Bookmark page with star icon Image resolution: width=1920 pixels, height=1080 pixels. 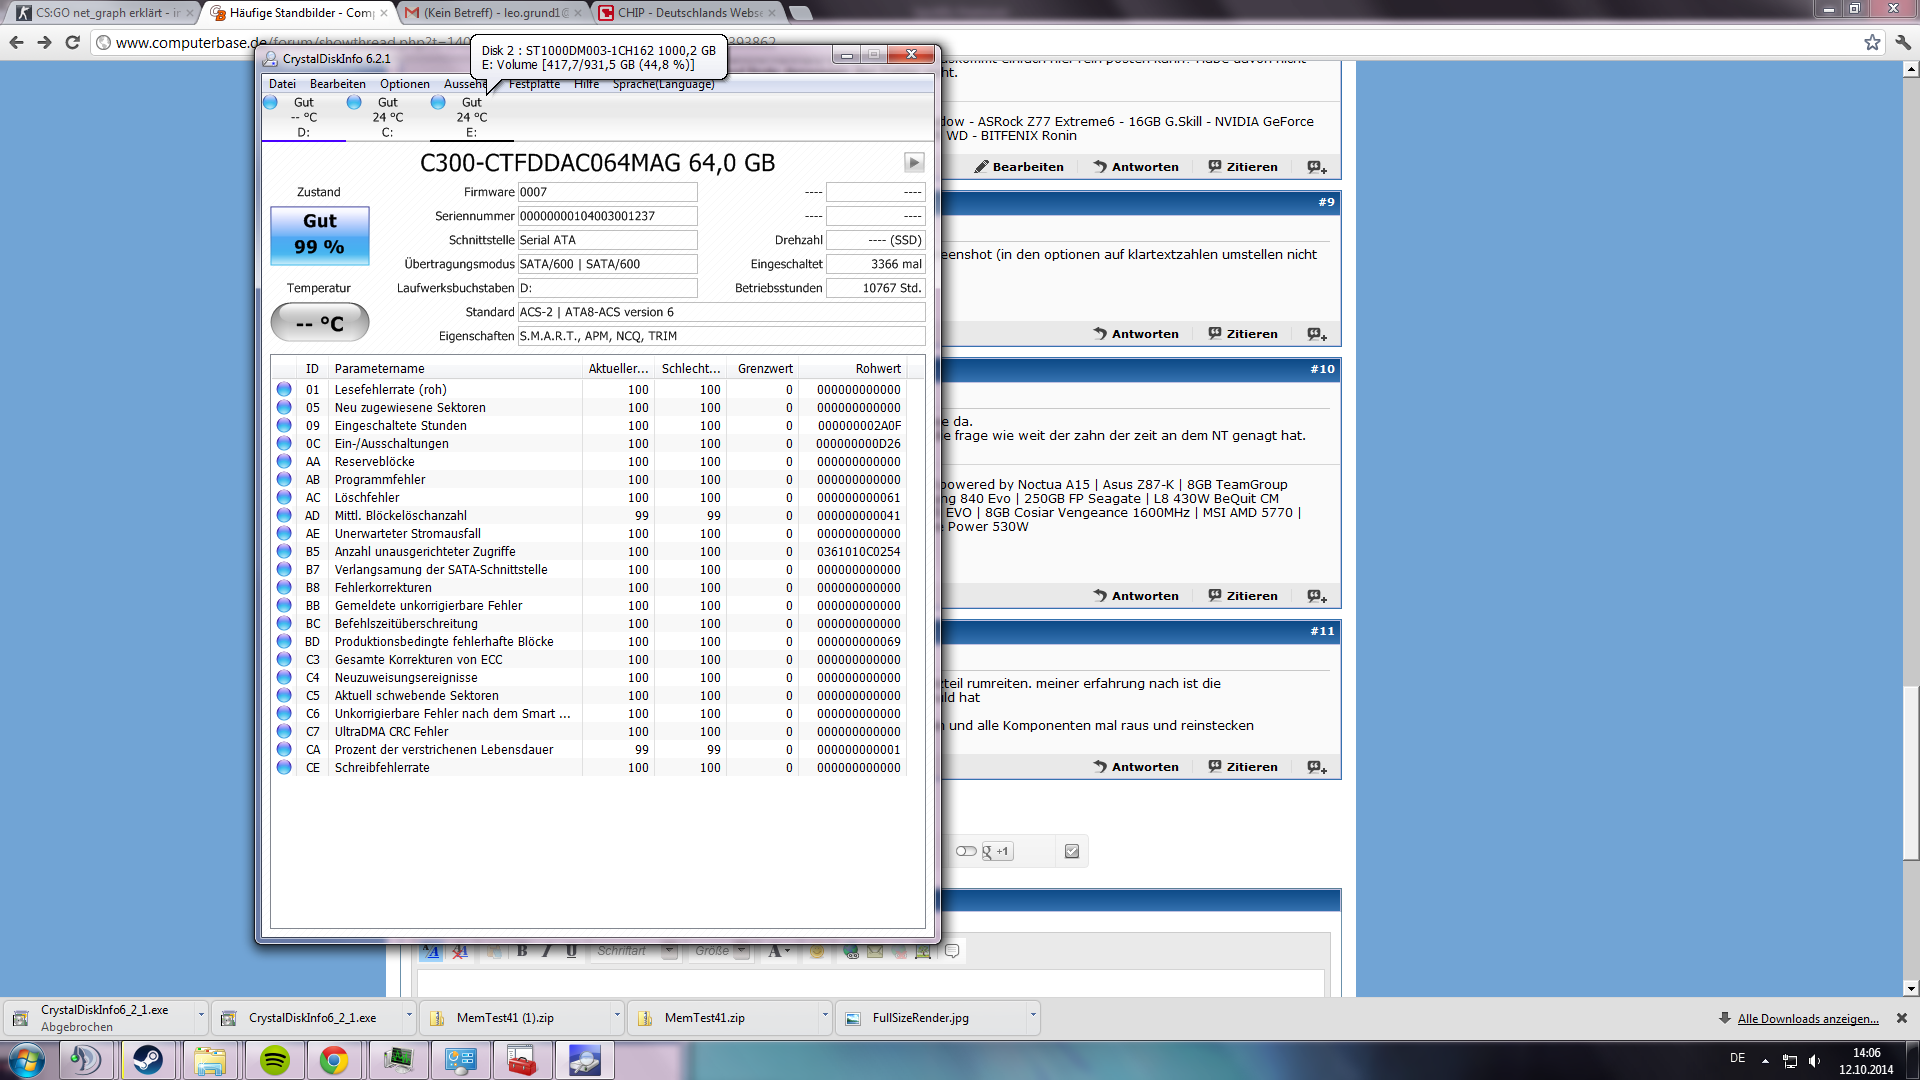pyautogui.click(x=1872, y=42)
